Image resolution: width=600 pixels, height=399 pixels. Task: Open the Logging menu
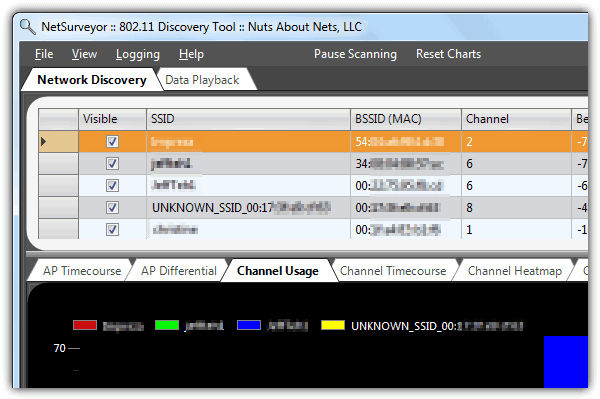coord(138,54)
